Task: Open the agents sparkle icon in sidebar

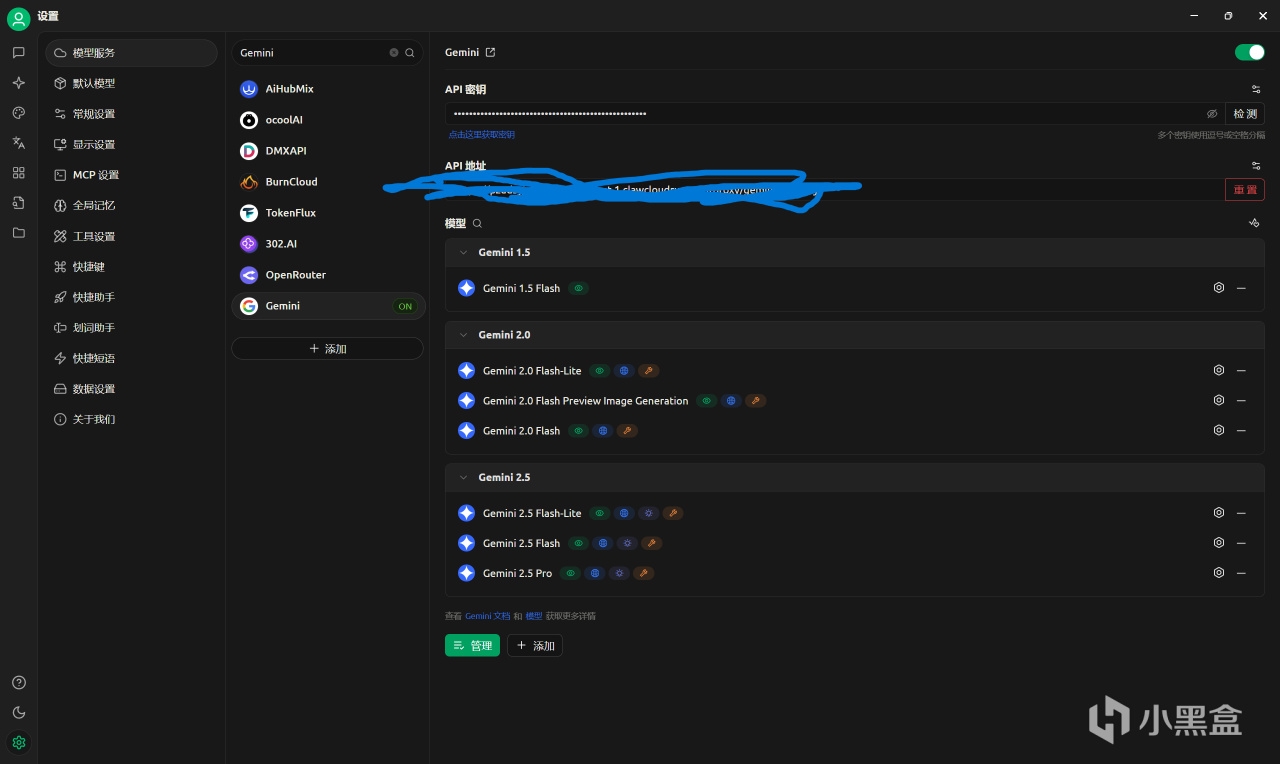Action: coord(18,83)
